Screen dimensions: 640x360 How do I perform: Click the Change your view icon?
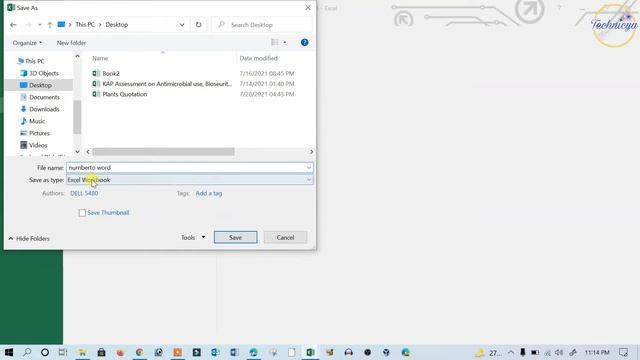click(x=275, y=42)
